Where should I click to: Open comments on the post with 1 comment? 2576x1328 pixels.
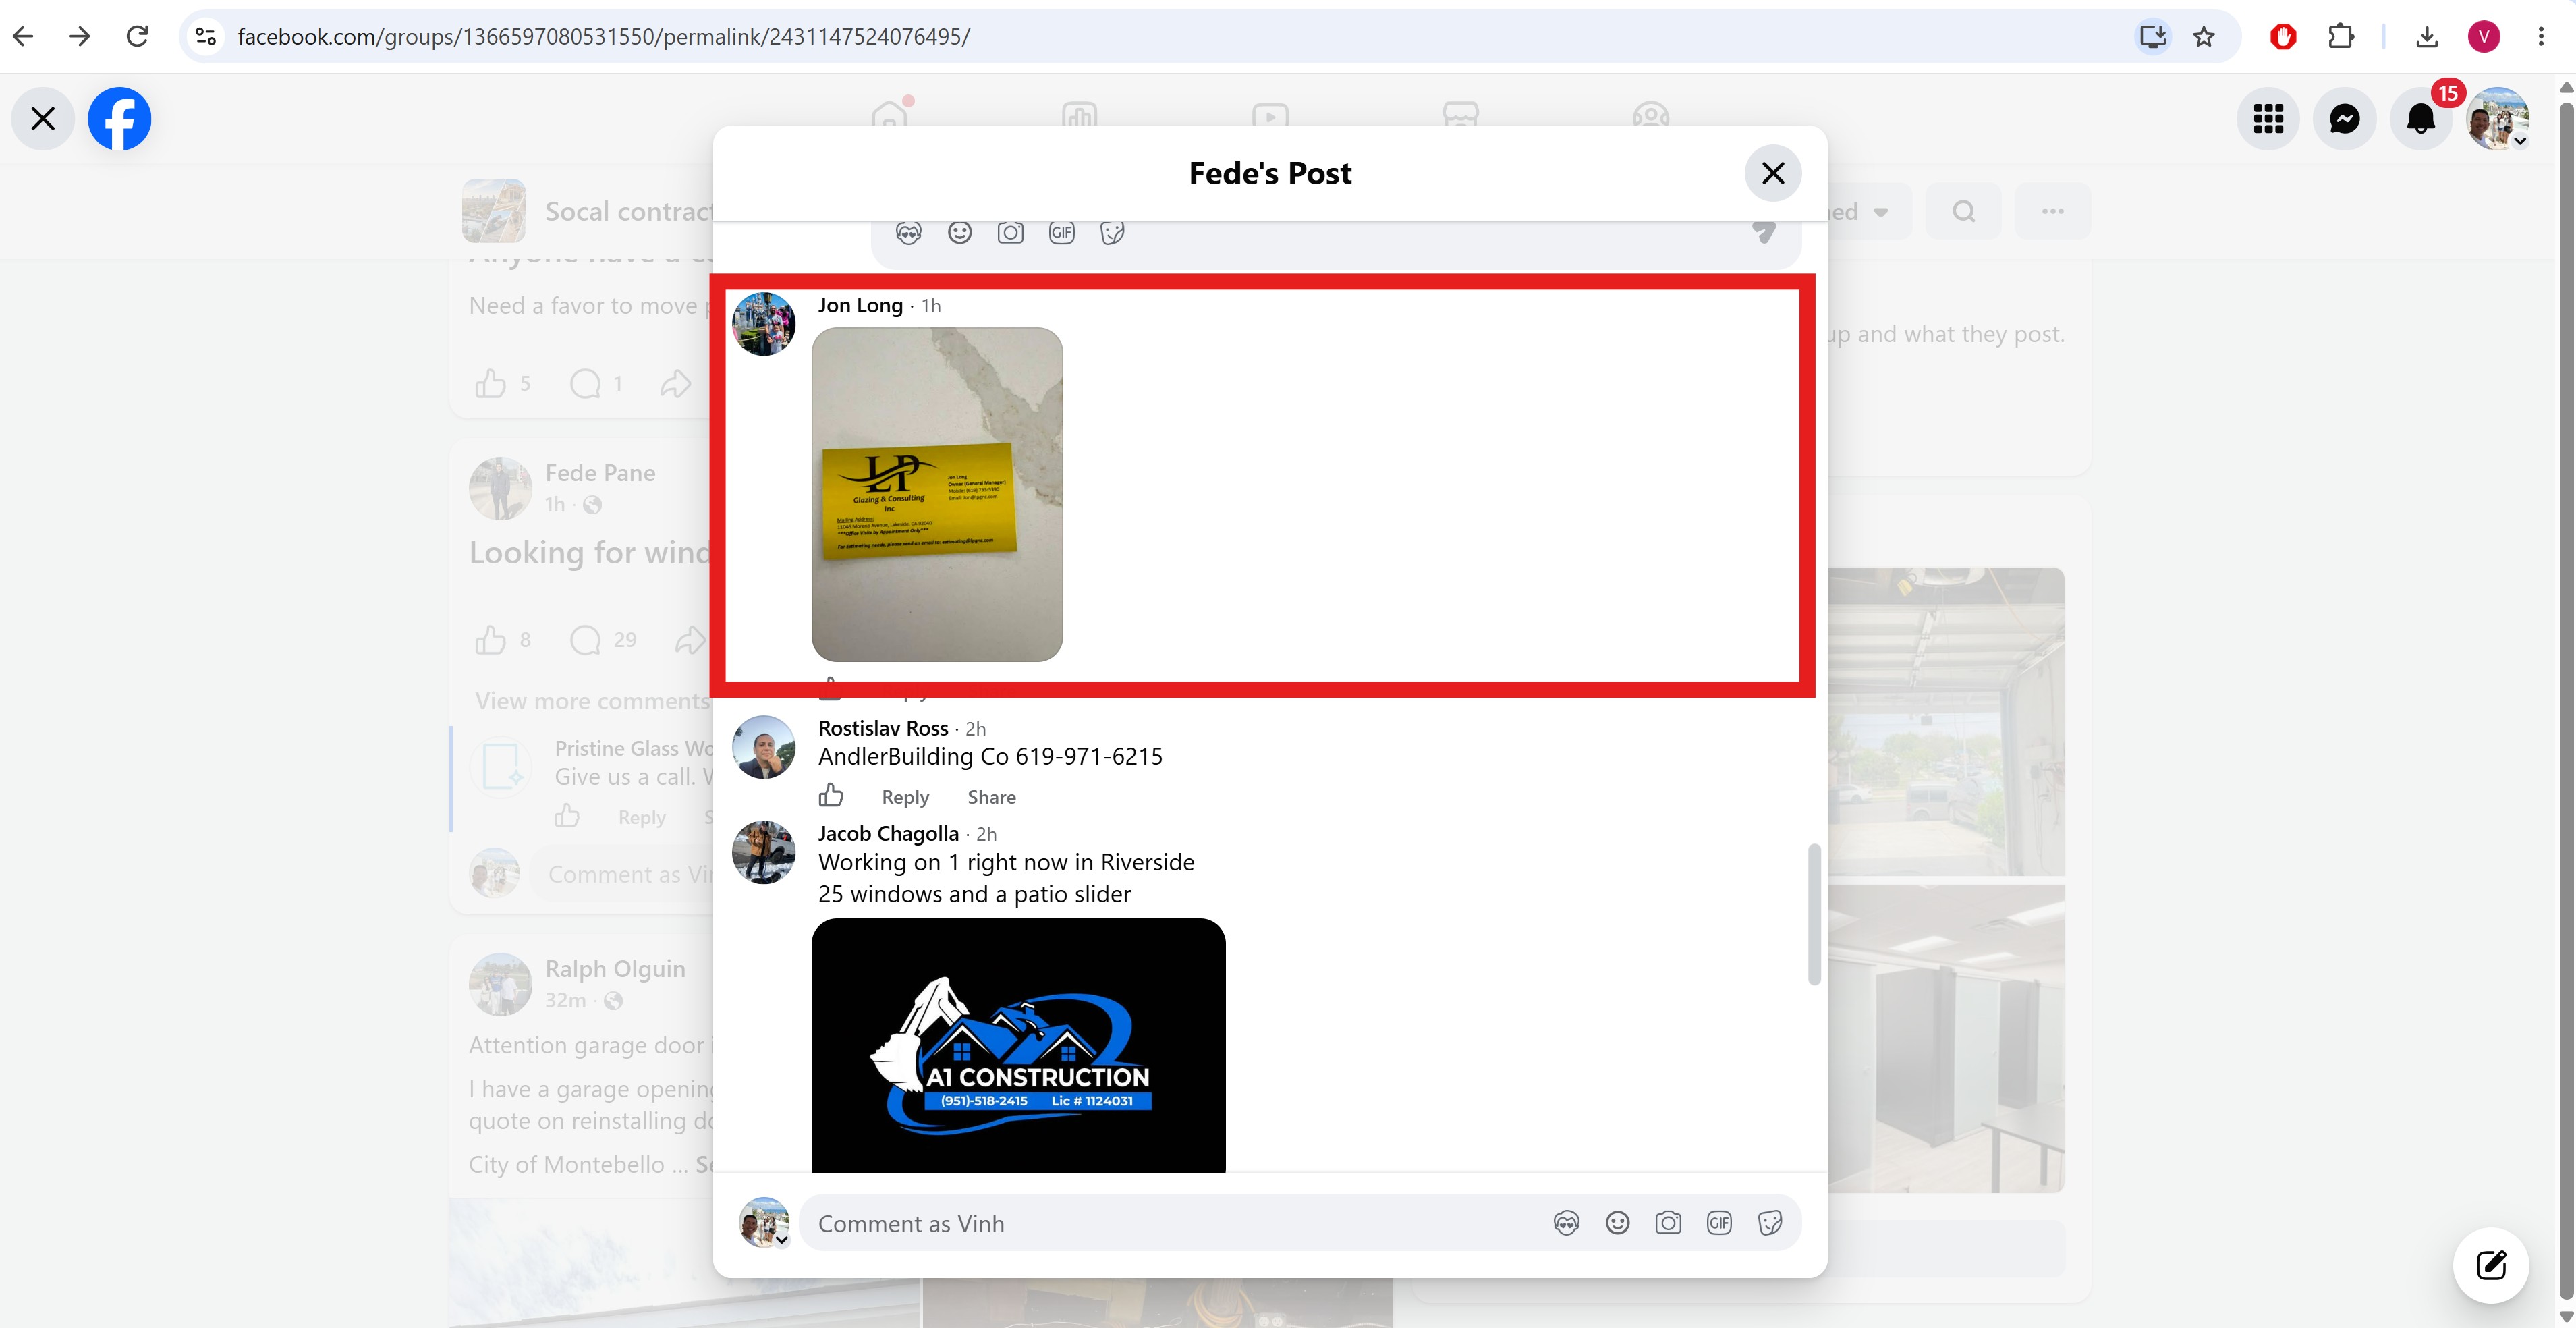tap(596, 383)
